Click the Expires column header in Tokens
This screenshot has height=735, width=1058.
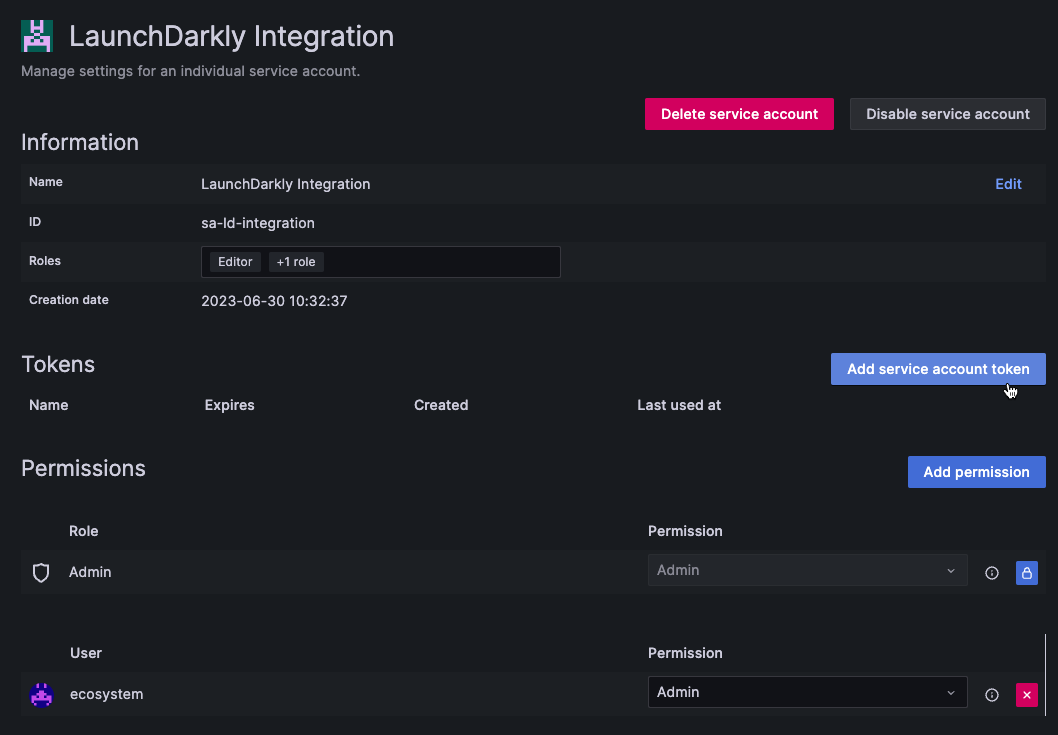[x=229, y=405]
